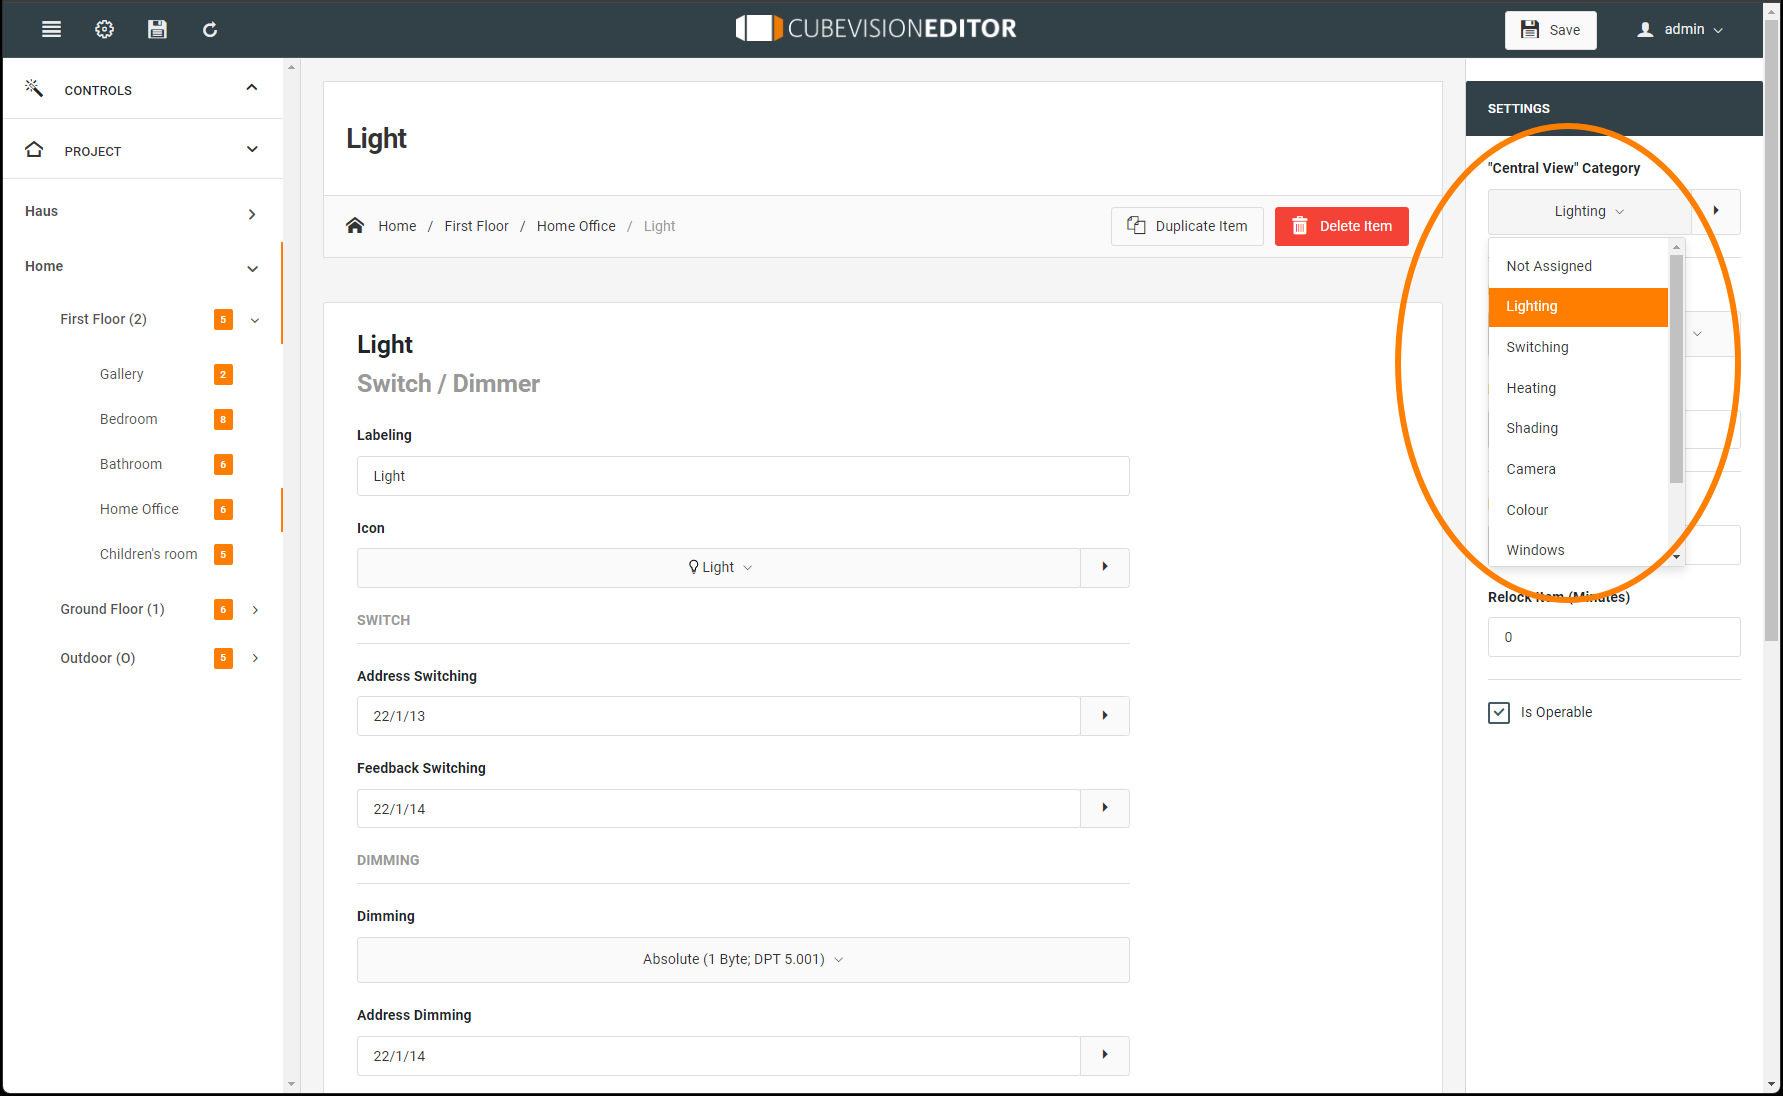Expand Outdoor chevron
1783x1096 pixels.
pos(255,658)
